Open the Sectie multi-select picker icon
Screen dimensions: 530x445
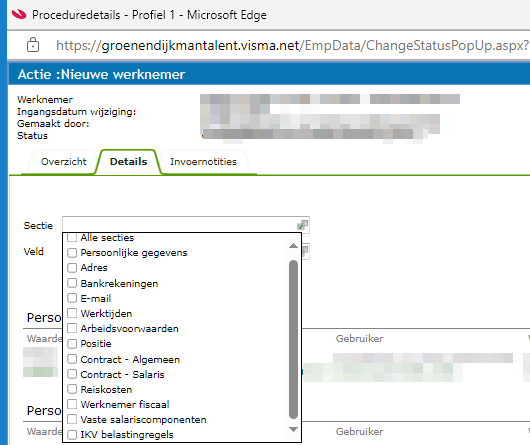click(x=303, y=225)
